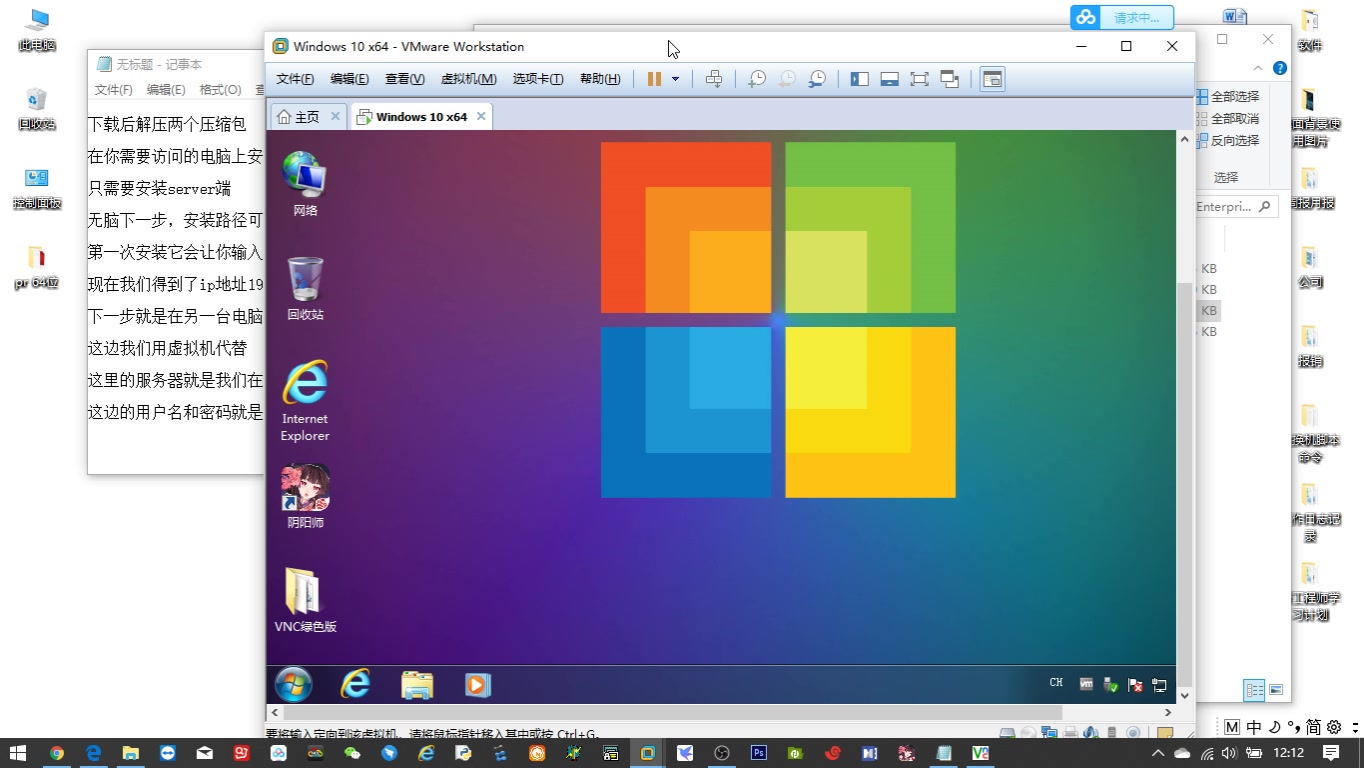Click the pr 64位 desktop shortcut
This screenshot has height=768, width=1364.
pyautogui.click(x=37, y=268)
